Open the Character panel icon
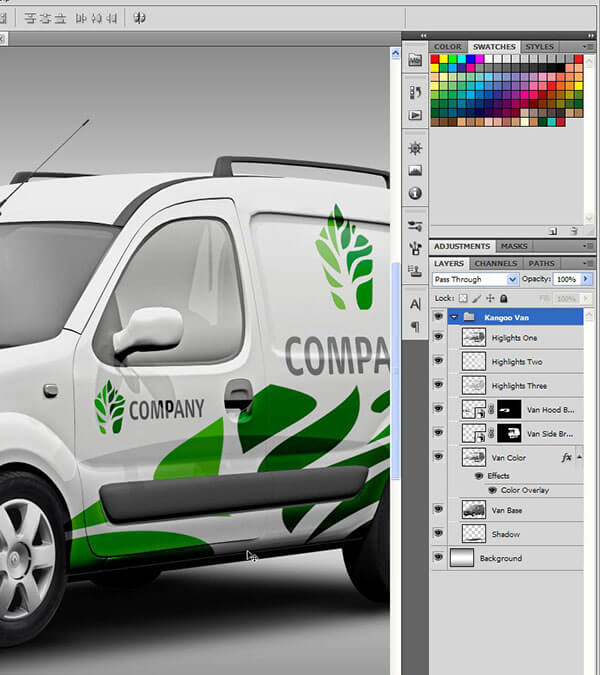Viewport: 600px width, 675px height. click(x=415, y=304)
